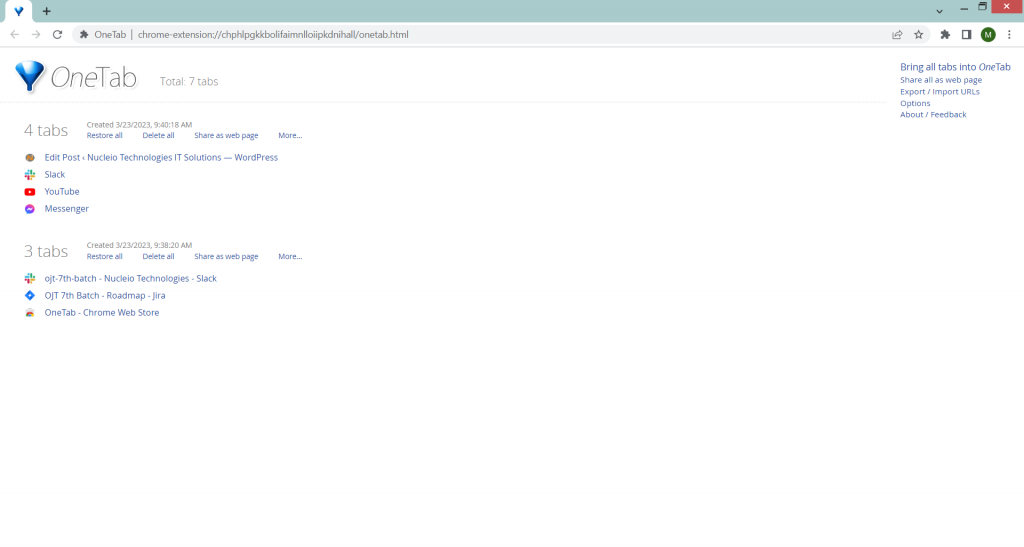Open the Extensions puzzle icon
This screenshot has height=547, width=1024.
click(945, 35)
